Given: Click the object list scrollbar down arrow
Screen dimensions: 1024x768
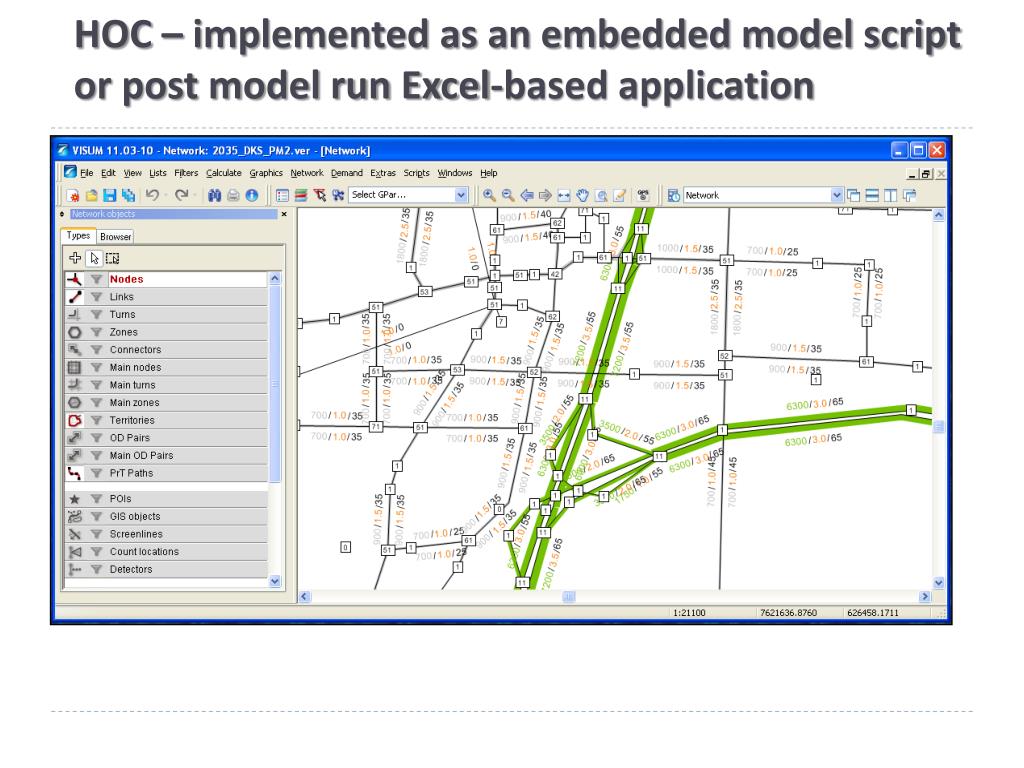Looking at the screenshot, I should [275, 581].
